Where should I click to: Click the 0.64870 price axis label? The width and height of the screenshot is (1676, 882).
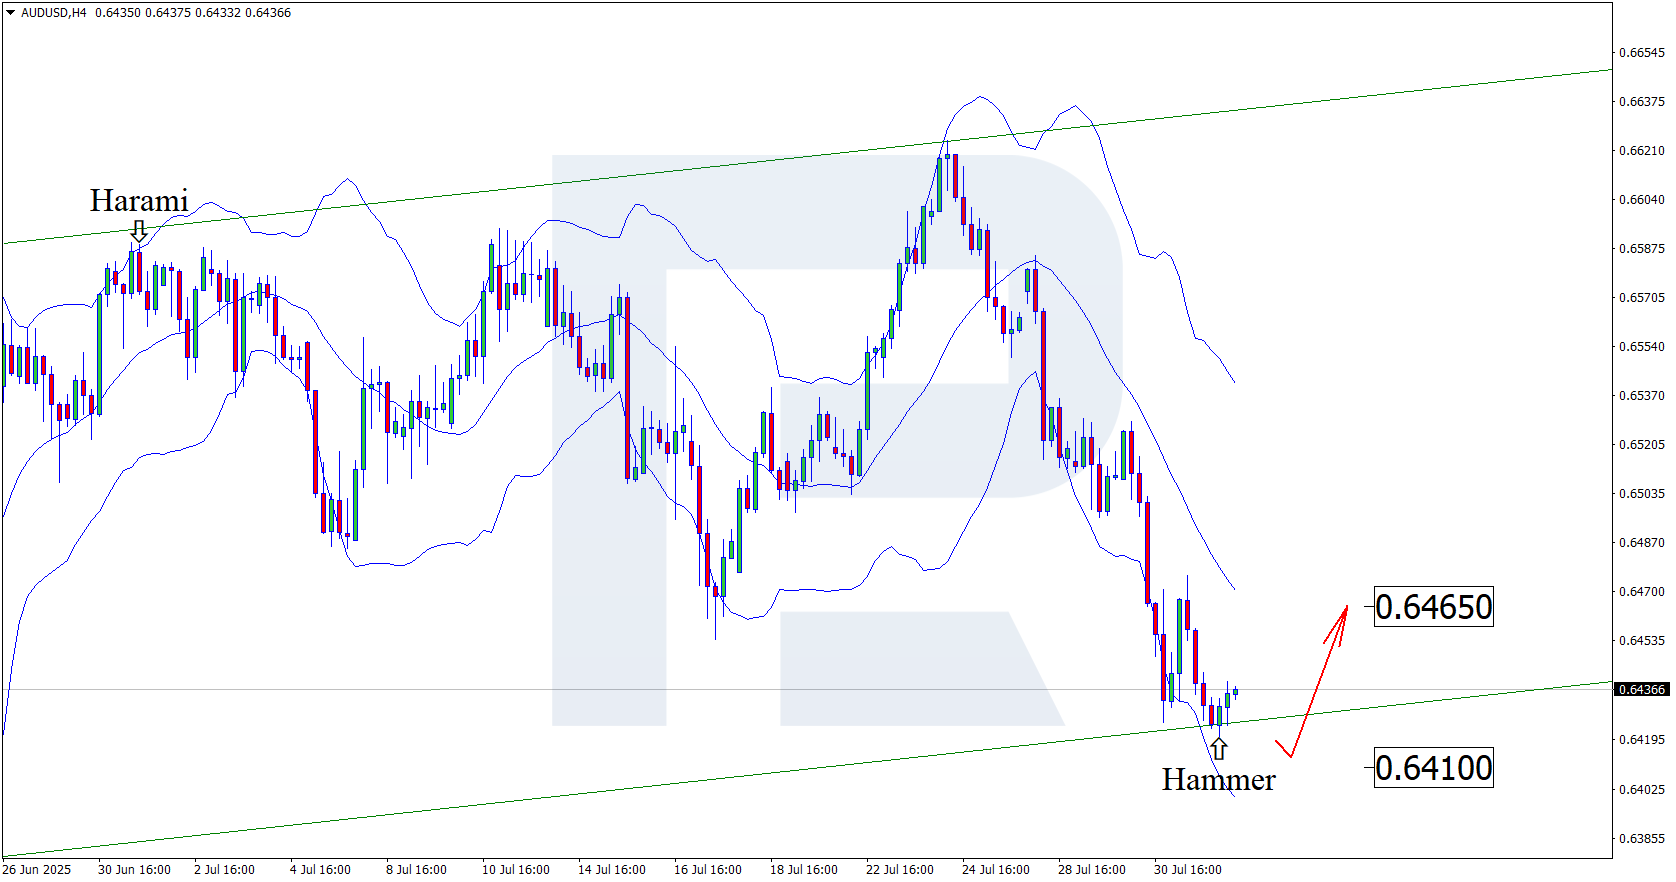point(1642,543)
